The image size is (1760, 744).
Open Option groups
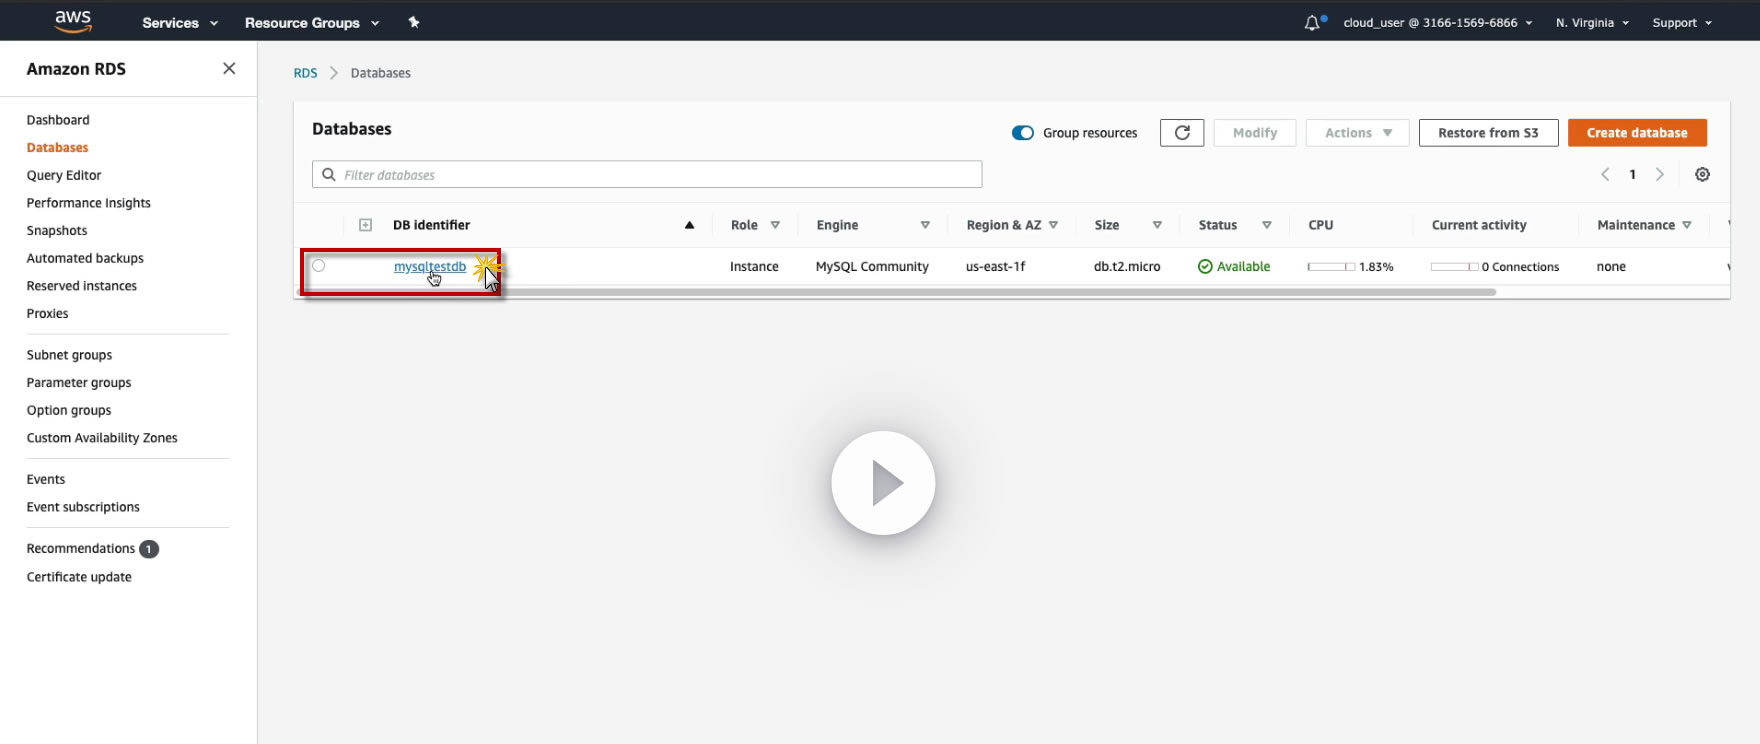coord(69,411)
